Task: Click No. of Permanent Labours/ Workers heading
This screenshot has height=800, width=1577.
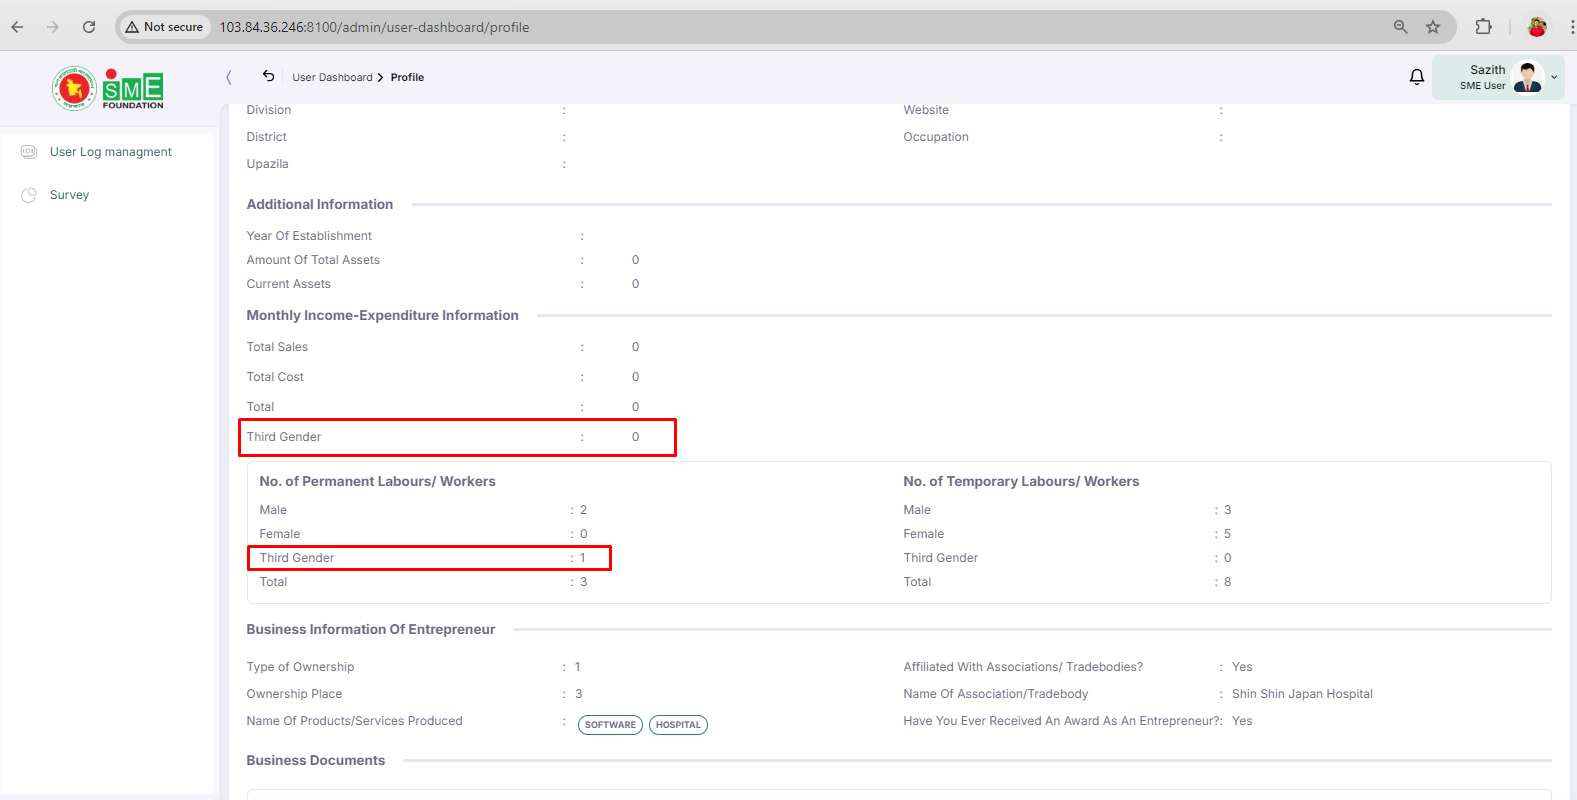Action: pos(378,481)
